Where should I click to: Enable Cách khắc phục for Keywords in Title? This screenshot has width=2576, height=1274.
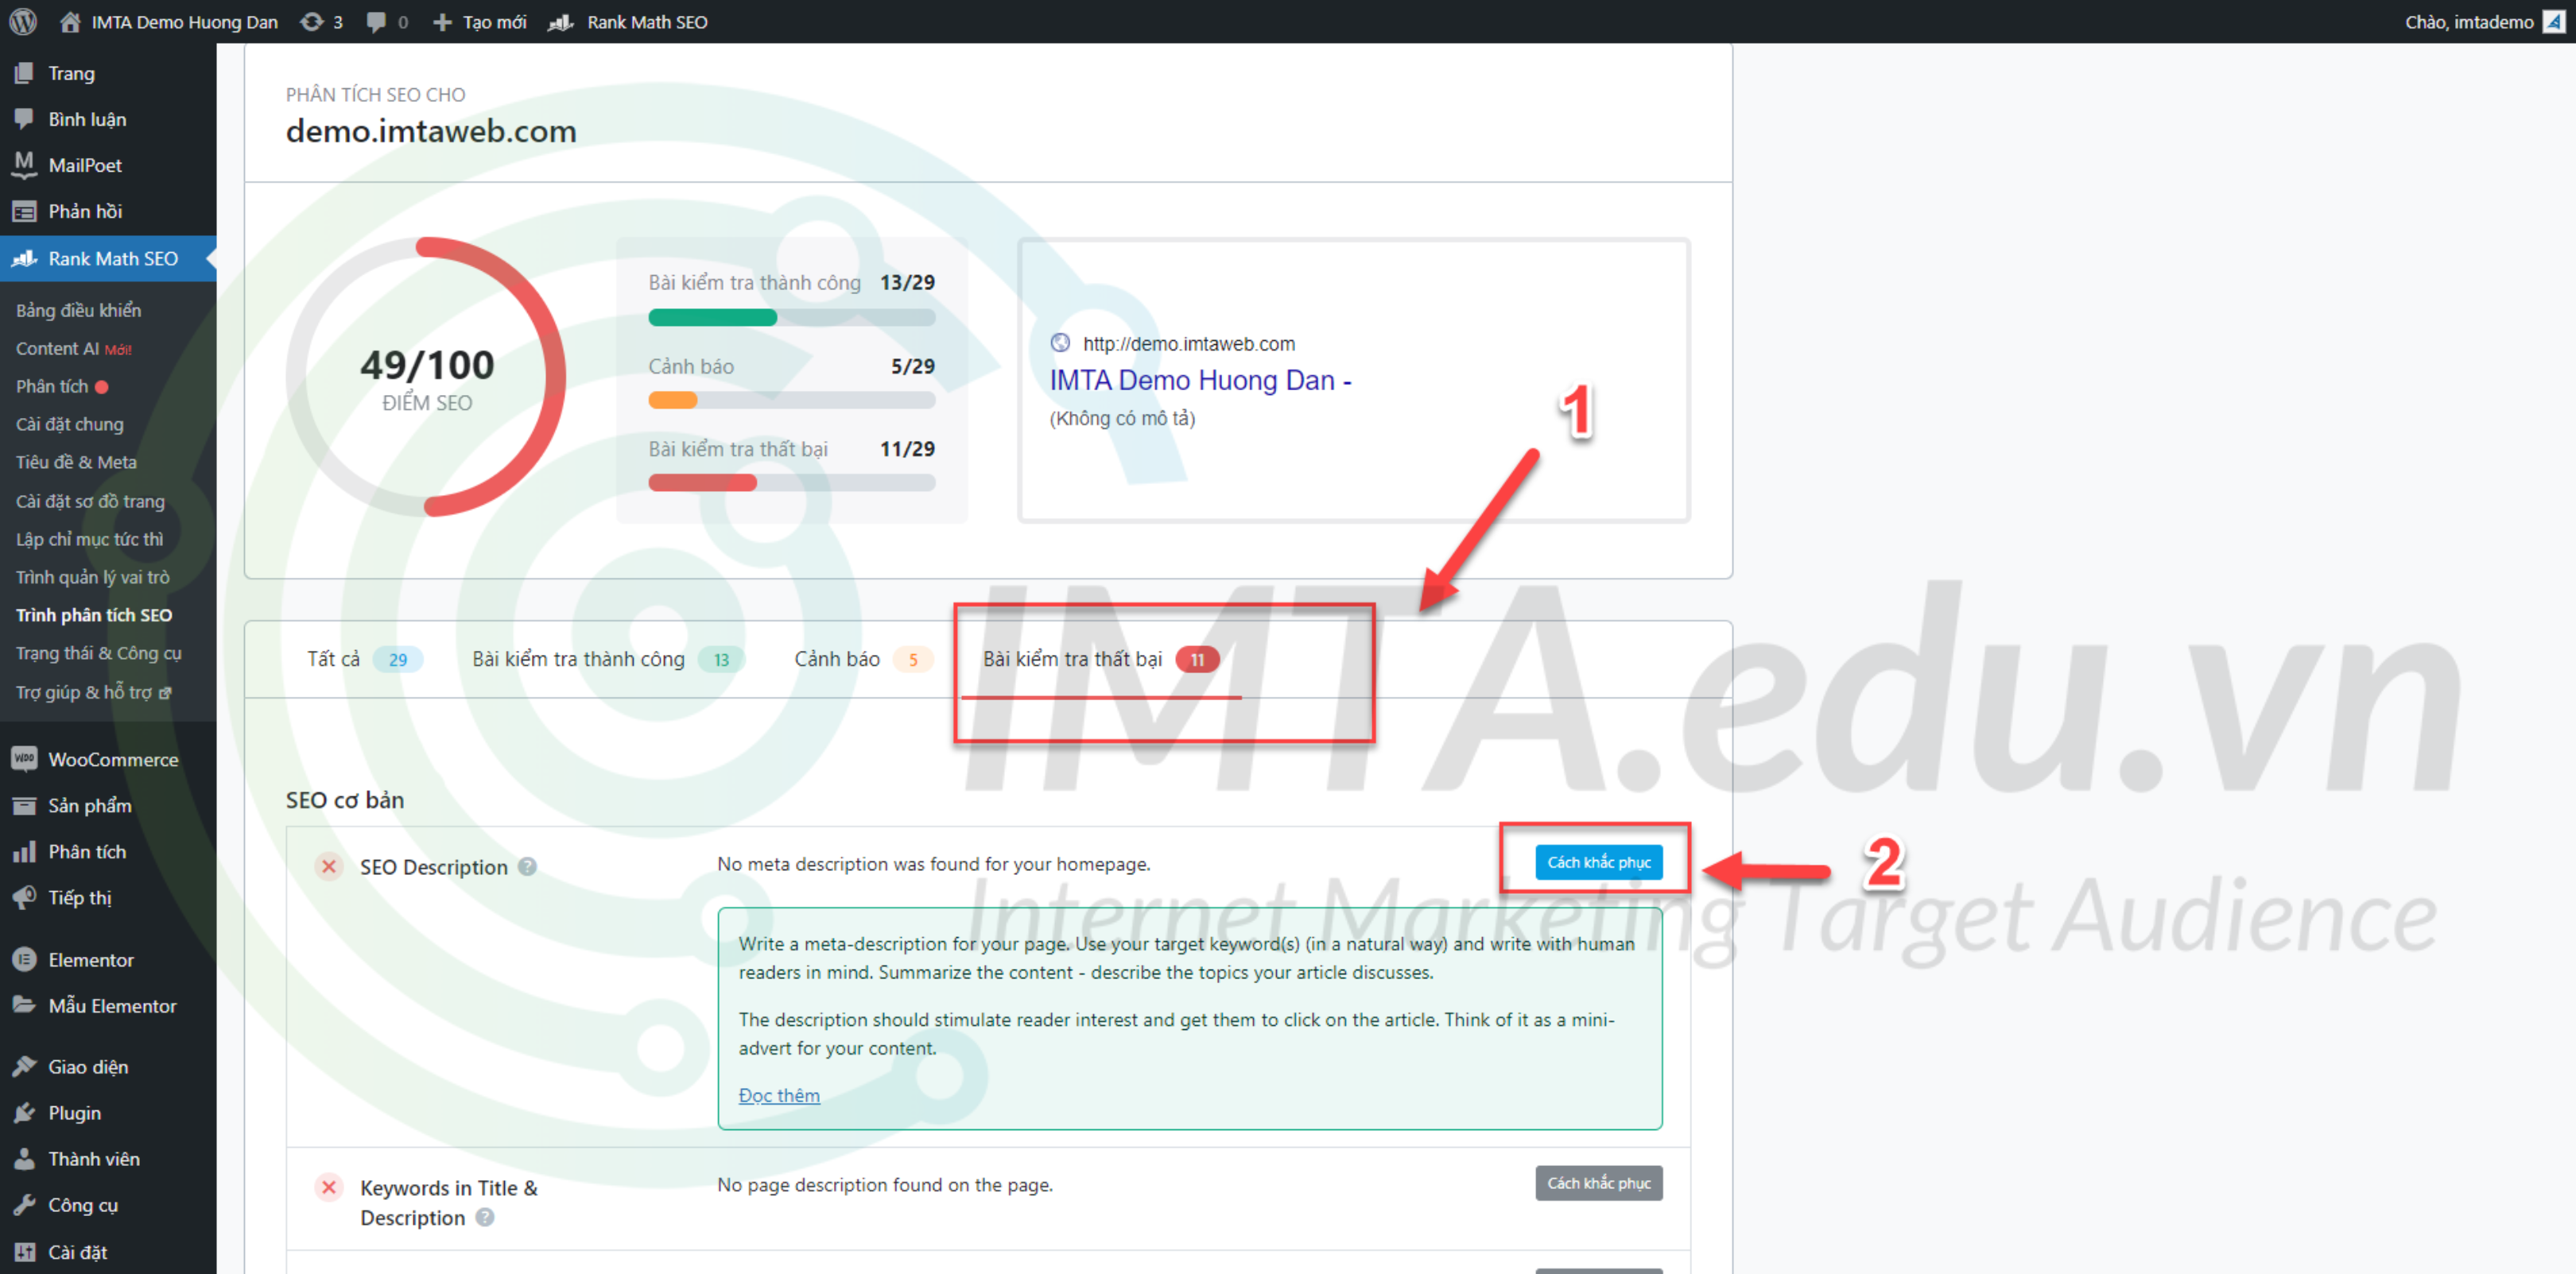1600,1182
